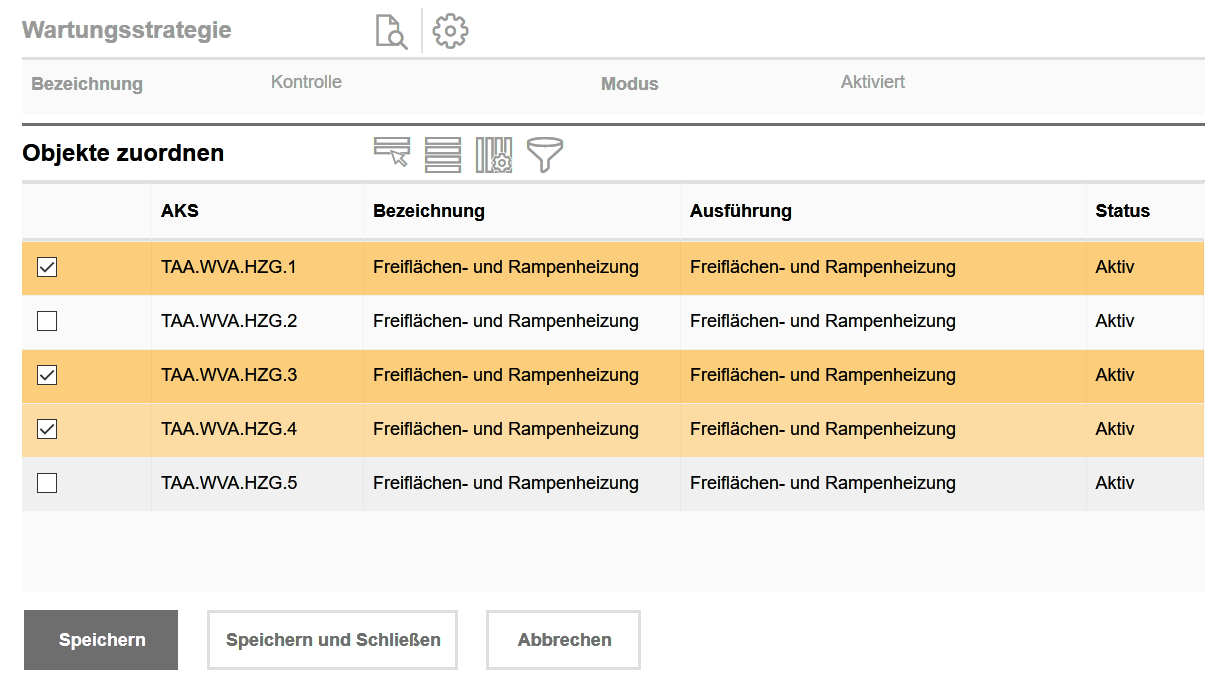1209x677 pixels.
Task: Tick the checkbox for TAA.WVA.HZG.5
Action: pyautogui.click(x=47, y=483)
